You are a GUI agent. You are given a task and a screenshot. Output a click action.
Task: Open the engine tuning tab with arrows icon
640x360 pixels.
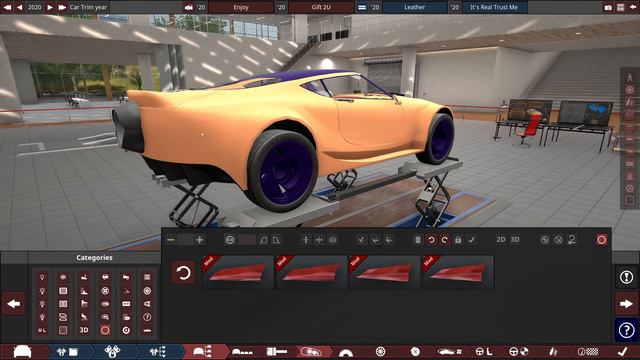point(158,351)
